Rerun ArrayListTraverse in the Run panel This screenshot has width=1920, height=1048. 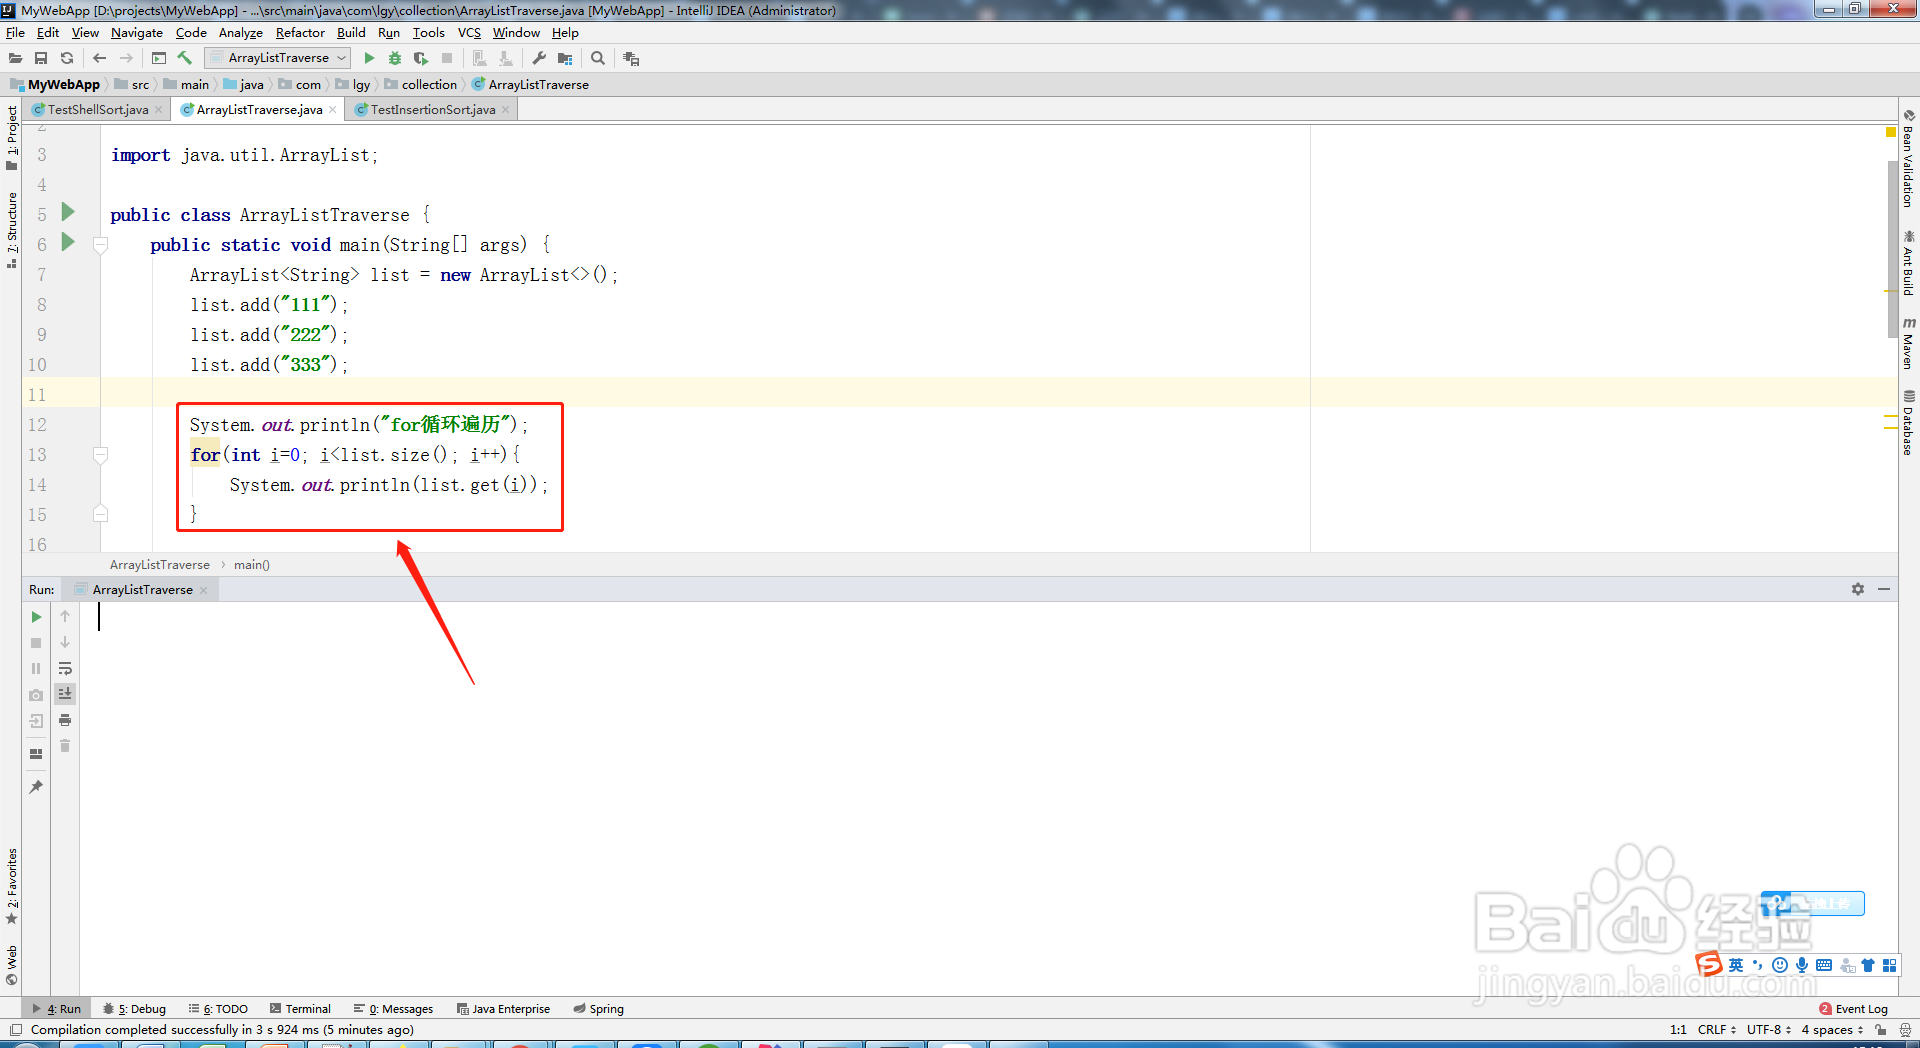(x=36, y=617)
